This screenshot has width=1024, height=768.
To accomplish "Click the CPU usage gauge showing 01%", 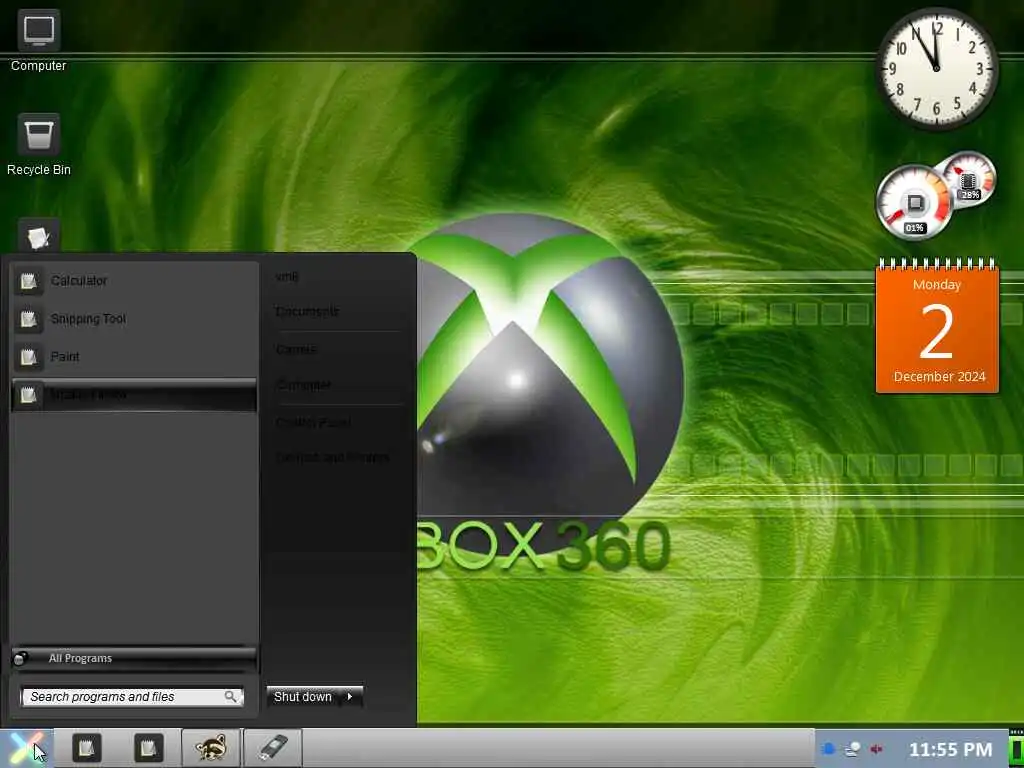I will (x=914, y=202).
